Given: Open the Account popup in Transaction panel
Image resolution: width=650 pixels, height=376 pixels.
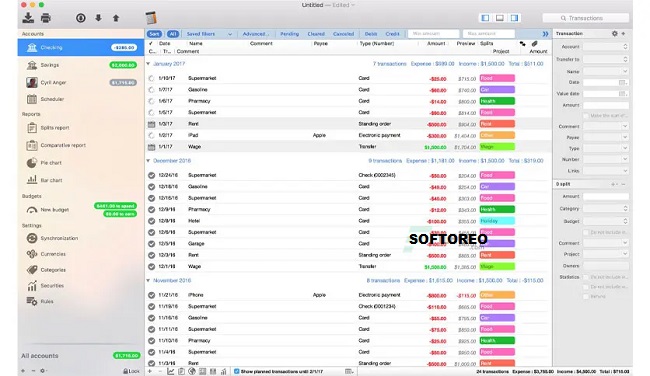Looking at the screenshot, I should click(606, 47).
